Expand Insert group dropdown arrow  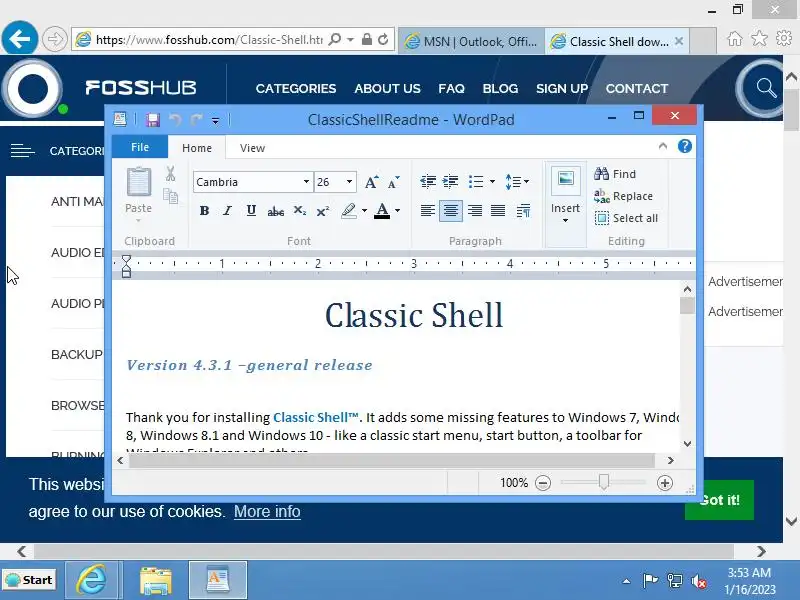[565, 220]
